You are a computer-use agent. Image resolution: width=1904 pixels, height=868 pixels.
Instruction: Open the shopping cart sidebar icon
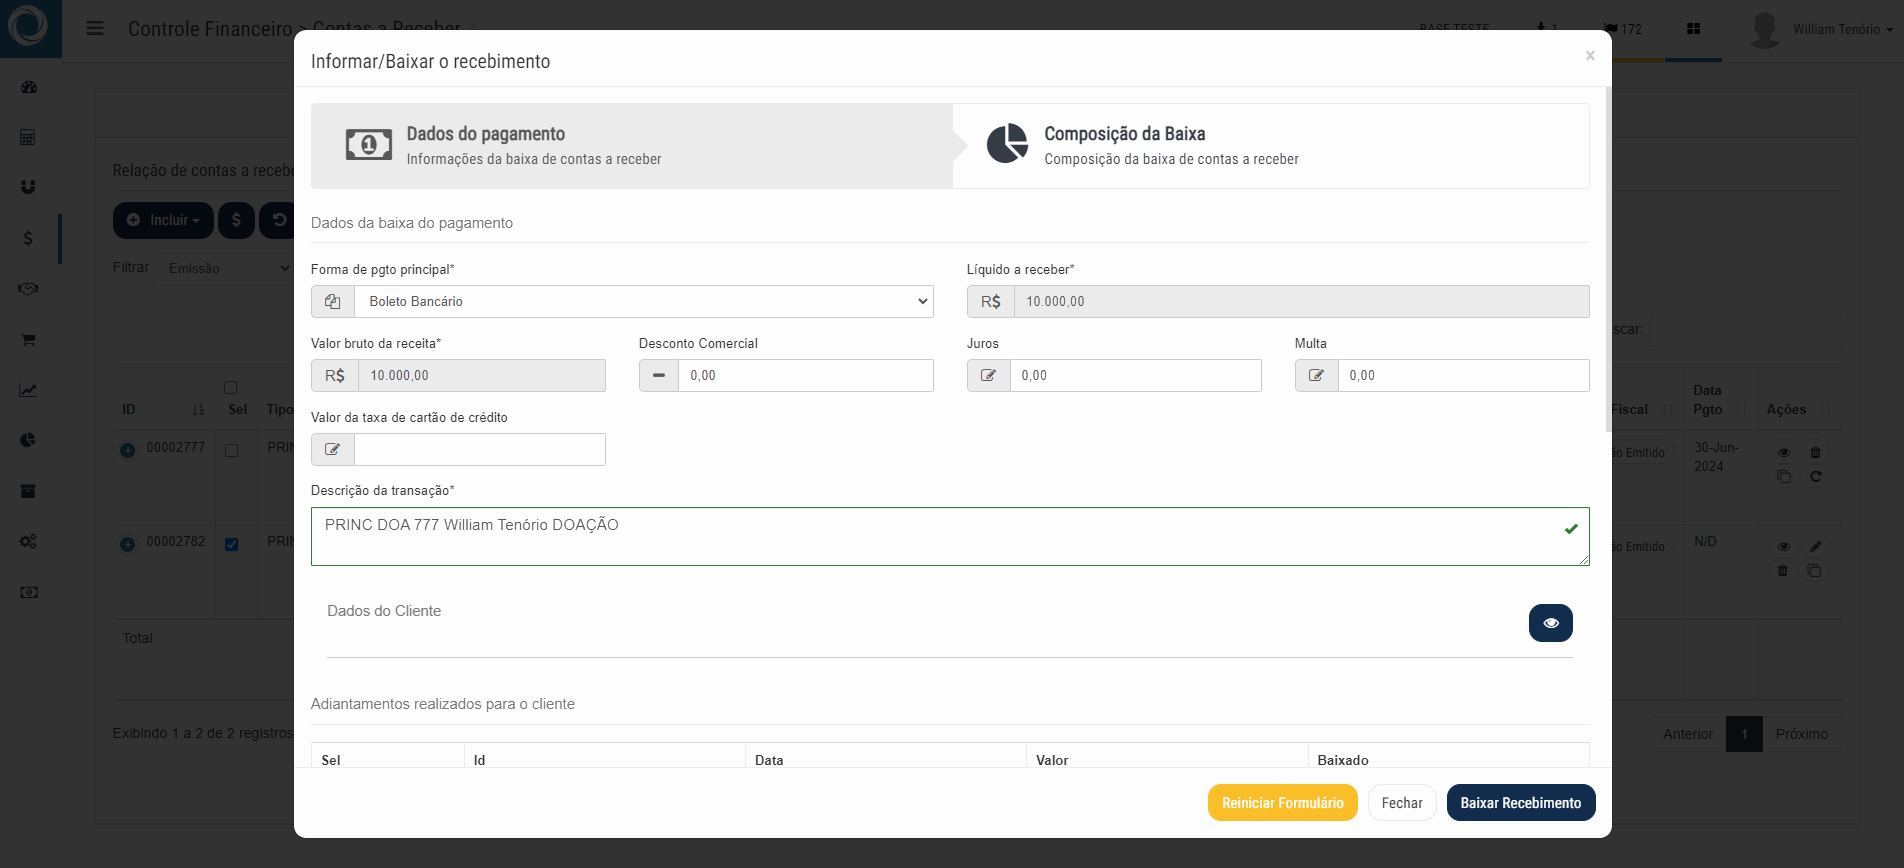(x=28, y=340)
